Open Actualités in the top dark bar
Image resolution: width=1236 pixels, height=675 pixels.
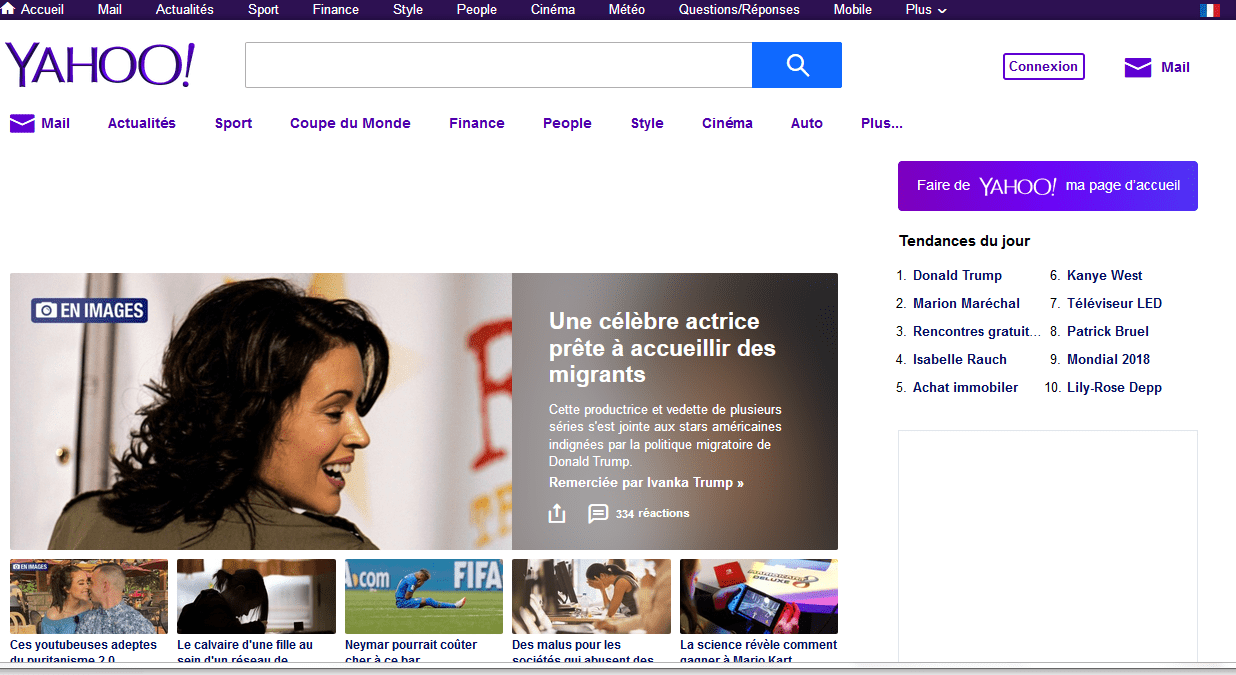pyautogui.click(x=185, y=9)
